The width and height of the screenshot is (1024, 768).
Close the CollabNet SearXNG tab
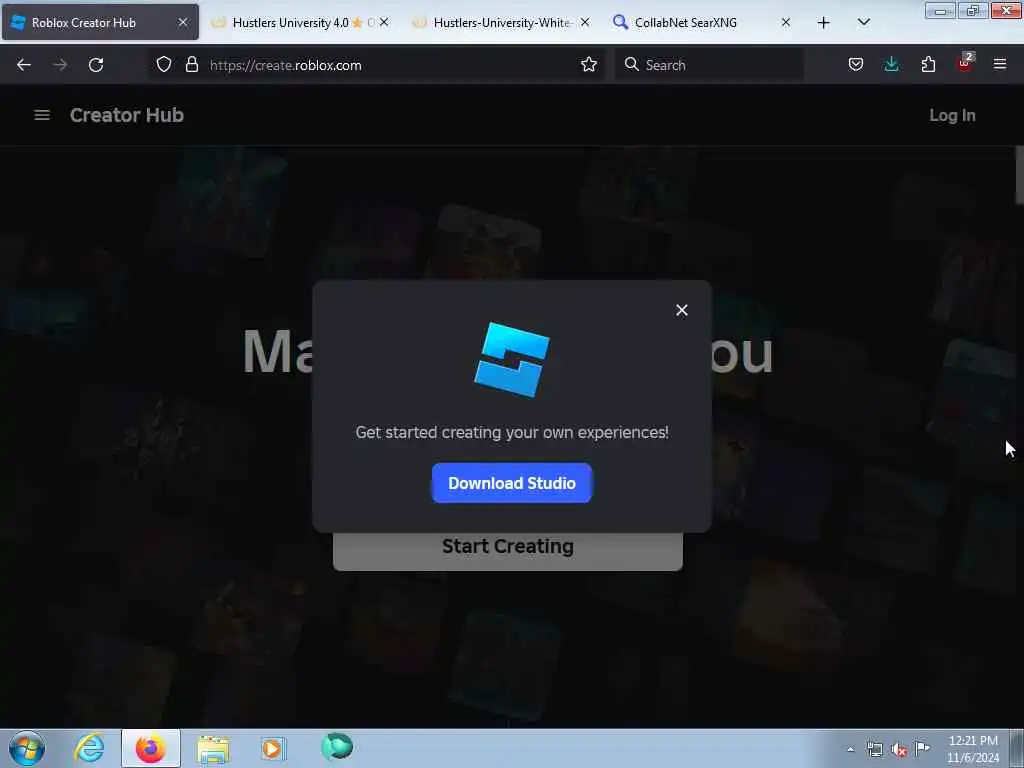click(x=786, y=22)
